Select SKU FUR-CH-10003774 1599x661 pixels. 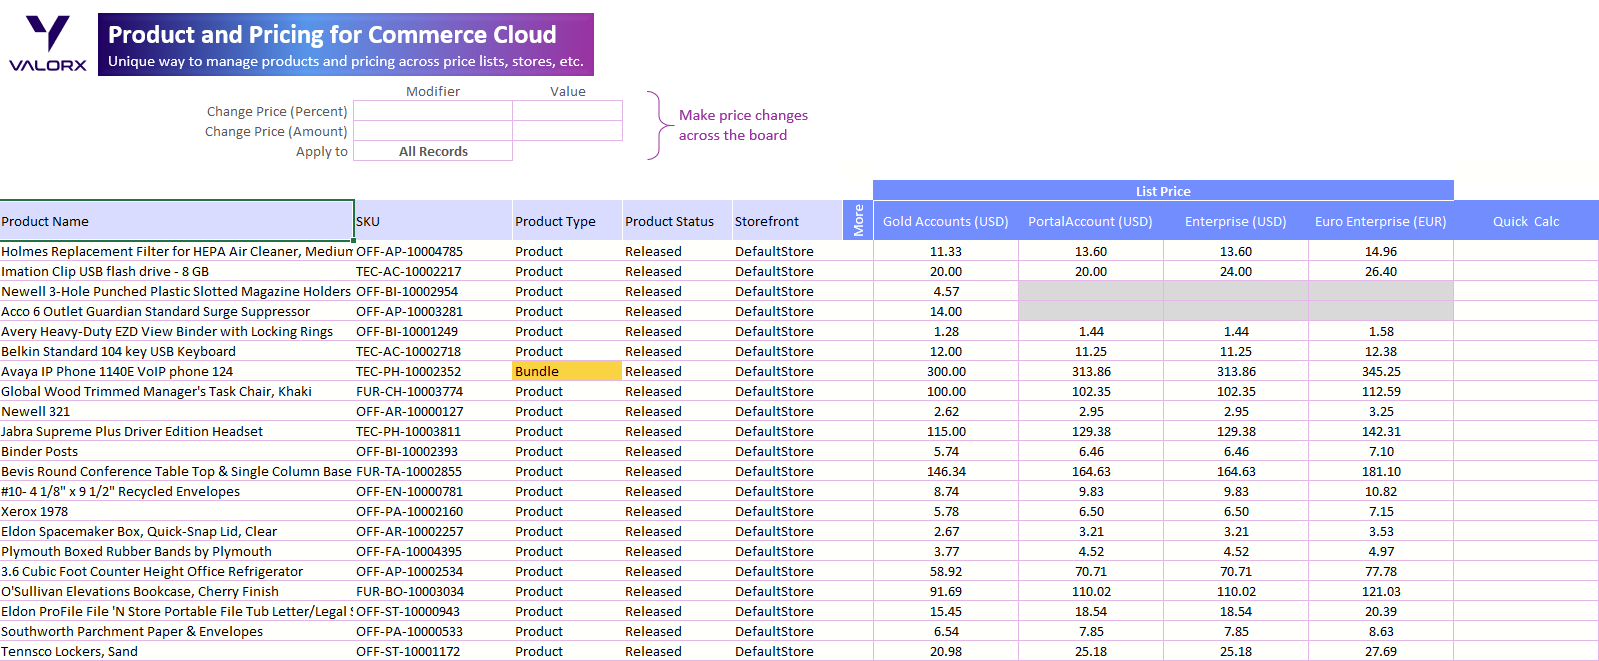point(434,391)
